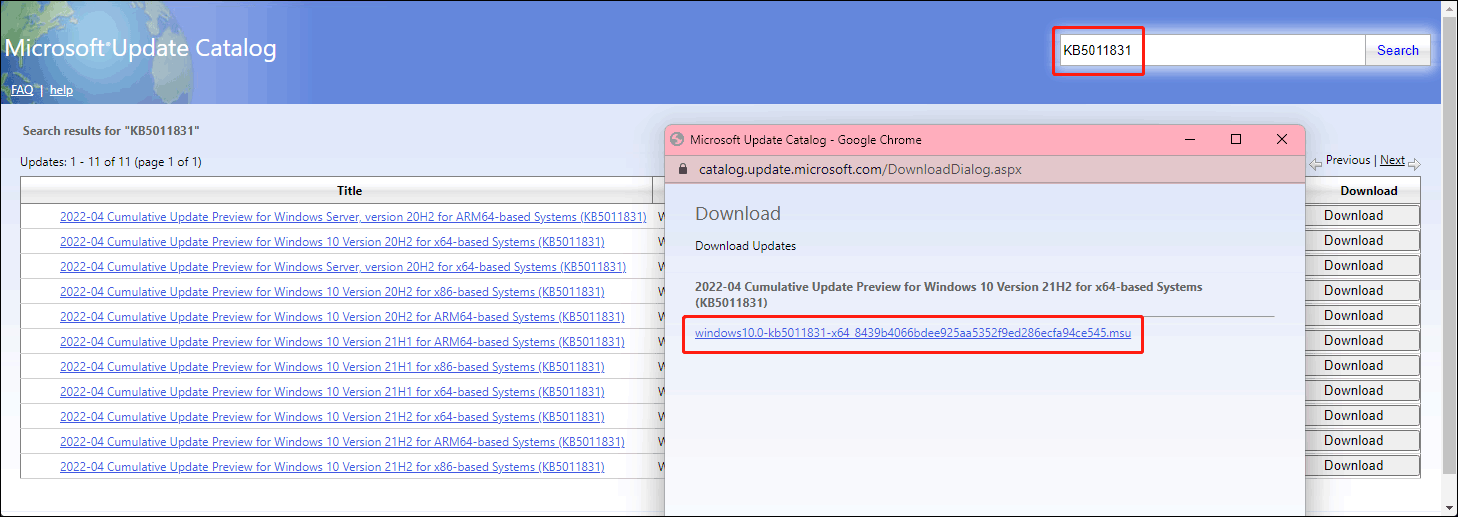Click the DownloadDialog.aspx address bar URL
The height and width of the screenshot is (517, 1458).
point(860,169)
